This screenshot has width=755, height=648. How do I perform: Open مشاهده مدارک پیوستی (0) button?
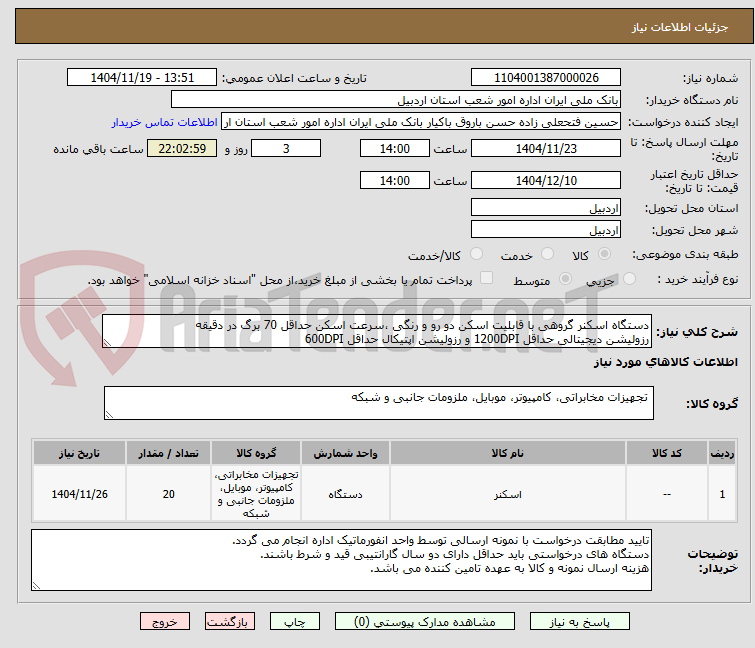point(425,622)
